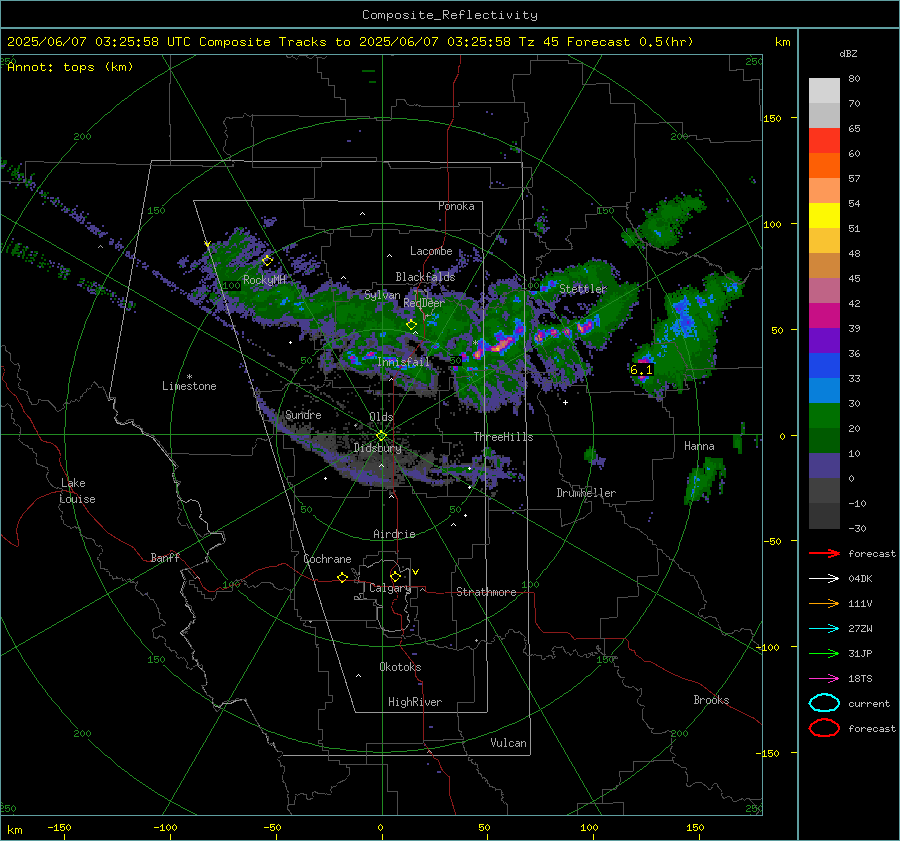Select the cyan 27ZW arrow symbol
Viewport: 900px width, 841px height.
tap(824, 629)
